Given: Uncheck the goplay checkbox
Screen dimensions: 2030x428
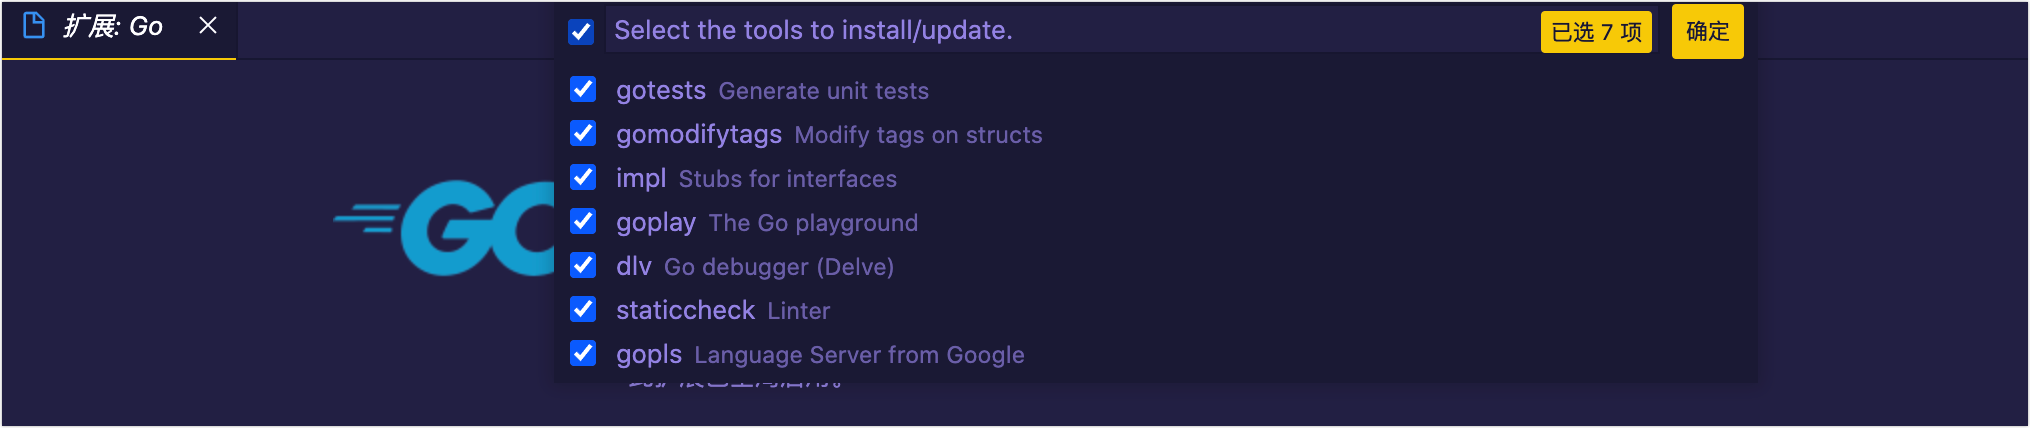Looking at the screenshot, I should pos(583,222).
